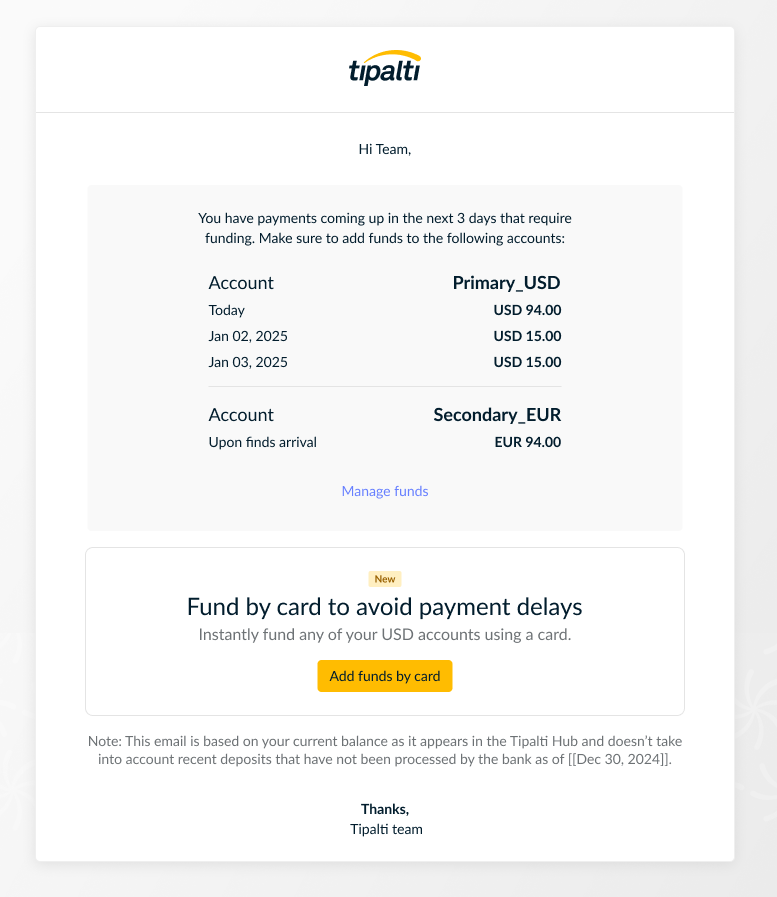Click the Hi Team greeting
Viewport: 777px width, 897px height.
coord(384,149)
